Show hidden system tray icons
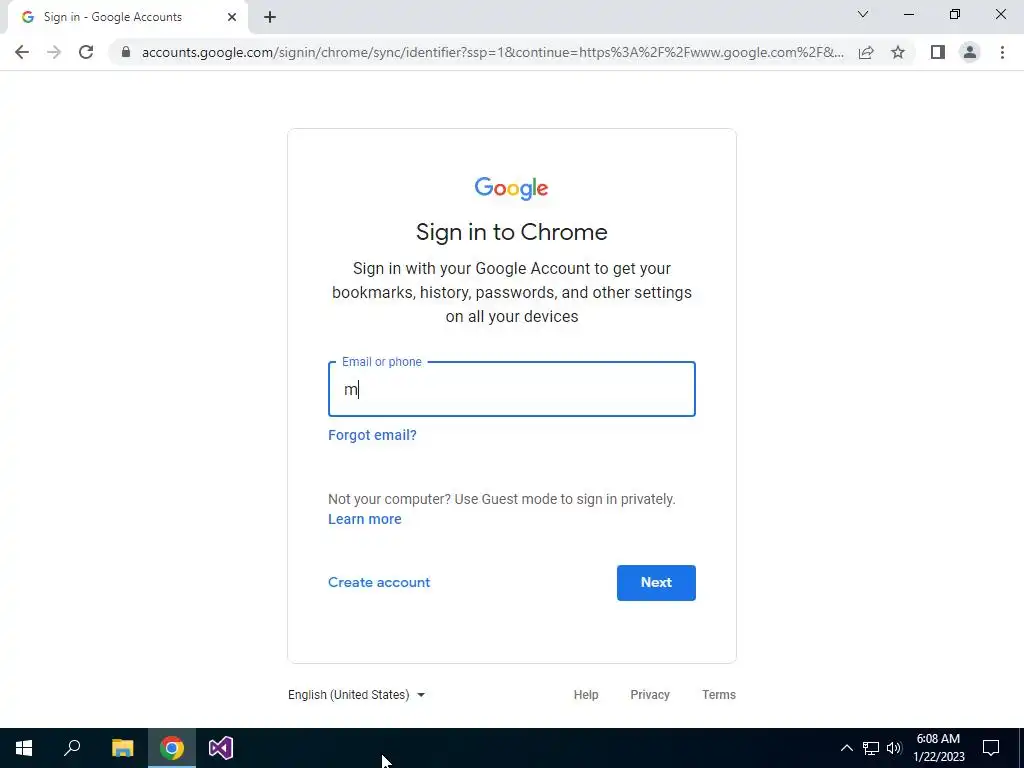The image size is (1024, 768). click(846, 748)
